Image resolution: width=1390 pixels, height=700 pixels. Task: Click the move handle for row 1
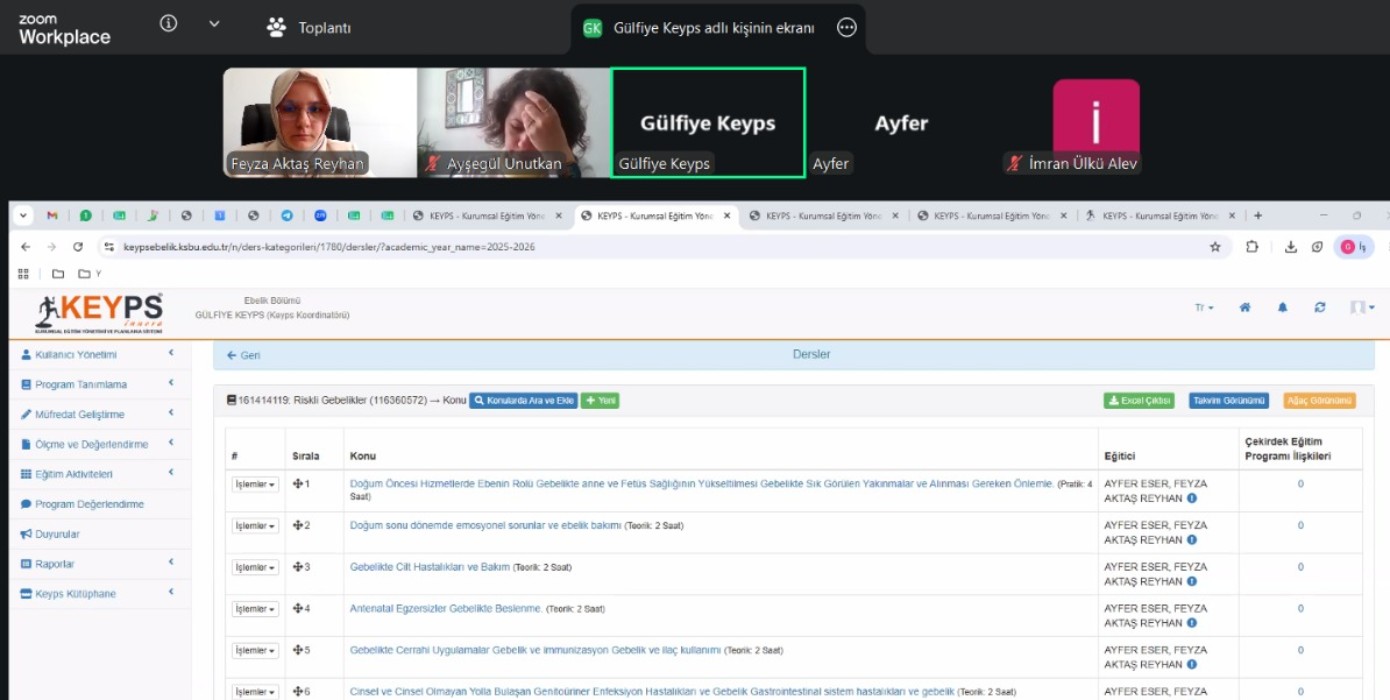[x=297, y=484]
